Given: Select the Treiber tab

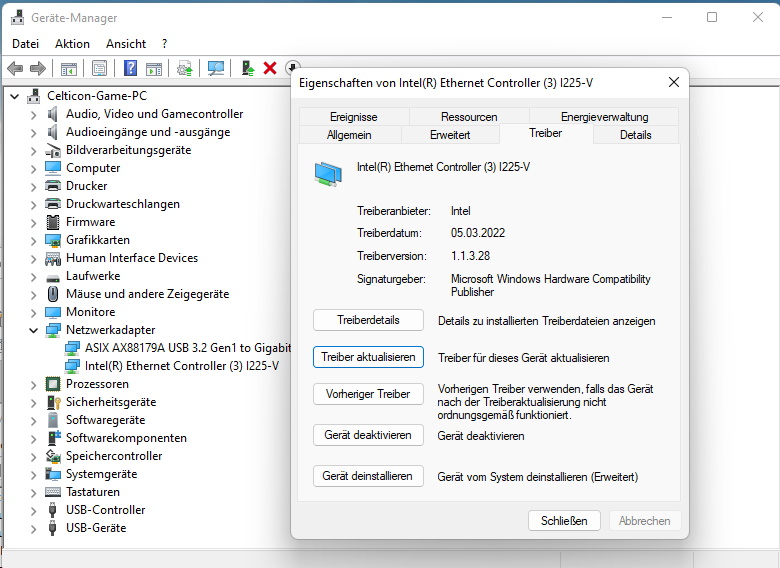Looking at the screenshot, I should click(x=546, y=133).
